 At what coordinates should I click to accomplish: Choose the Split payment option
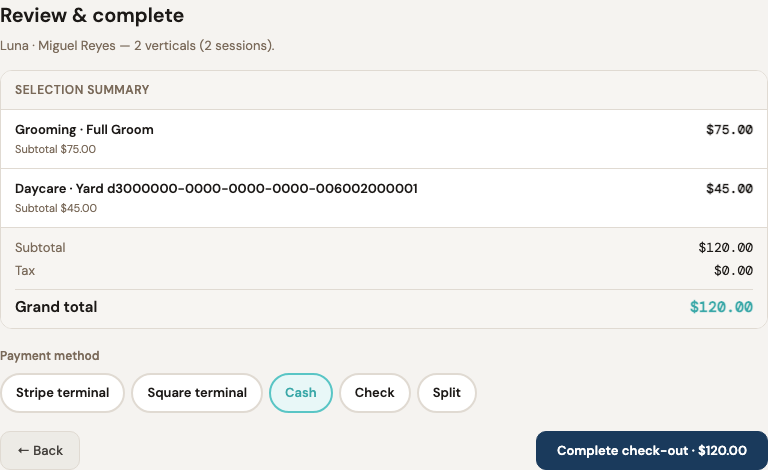[x=447, y=393]
